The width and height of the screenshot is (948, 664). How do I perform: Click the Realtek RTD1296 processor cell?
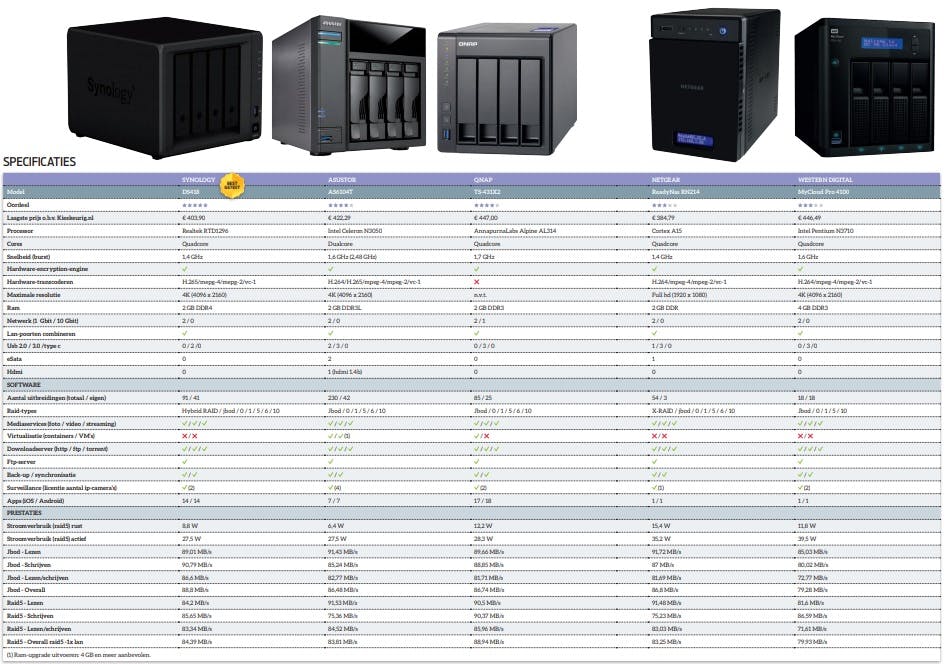205,231
